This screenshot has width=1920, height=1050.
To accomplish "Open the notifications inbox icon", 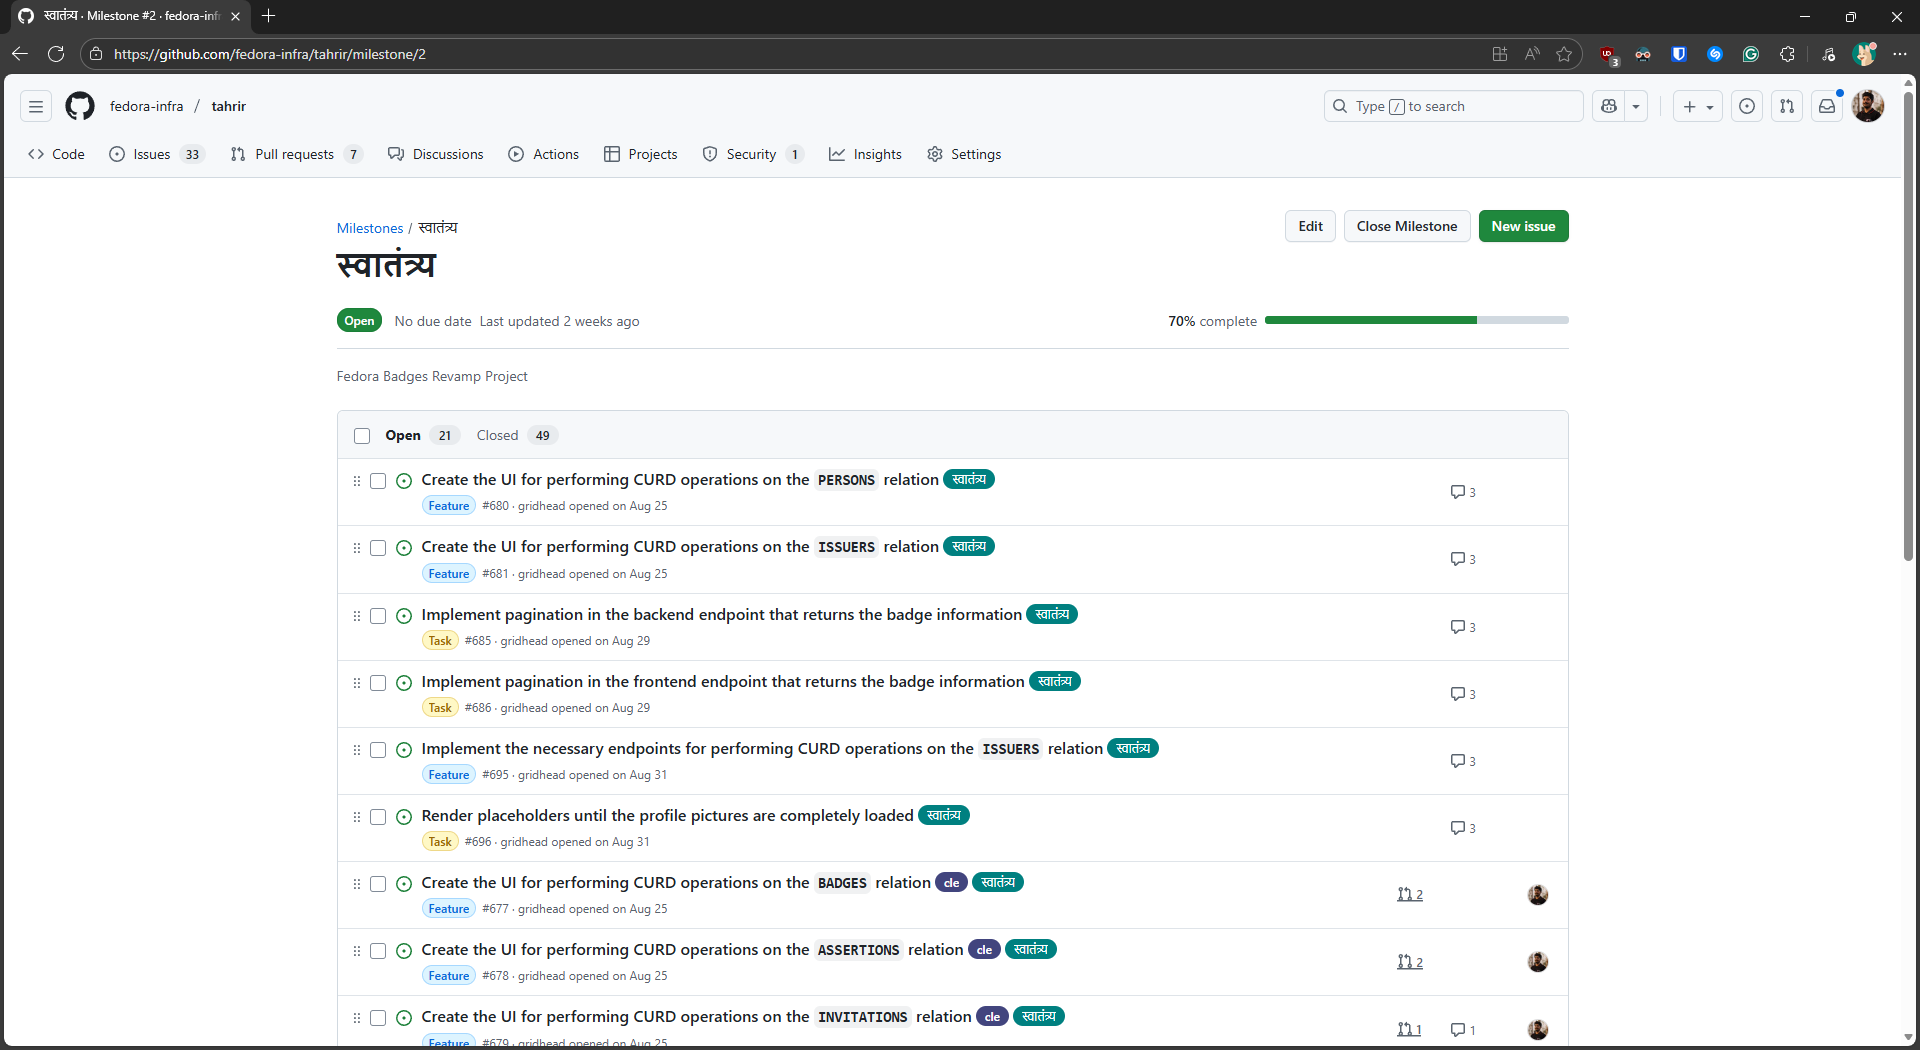I will click(x=1826, y=106).
